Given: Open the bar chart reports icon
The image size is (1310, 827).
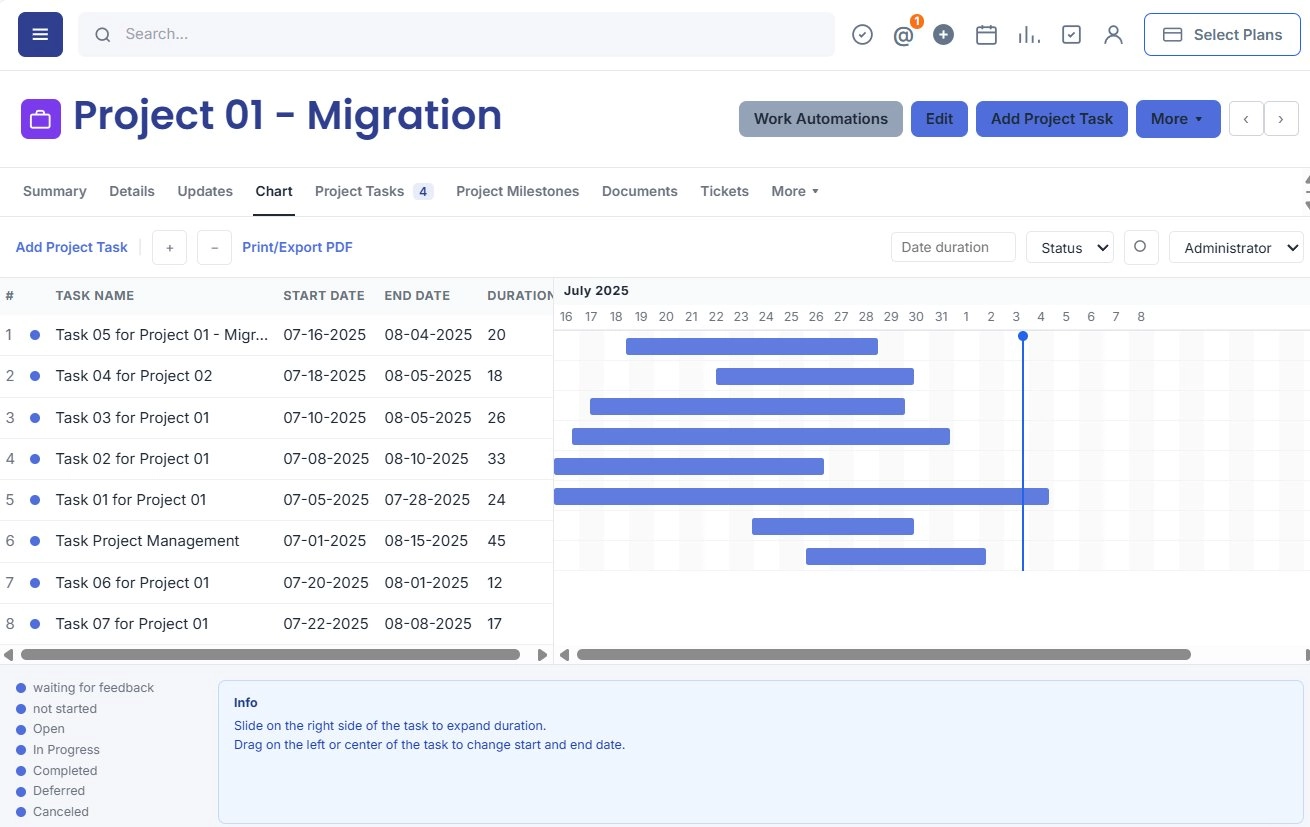Looking at the screenshot, I should coord(1028,35).
